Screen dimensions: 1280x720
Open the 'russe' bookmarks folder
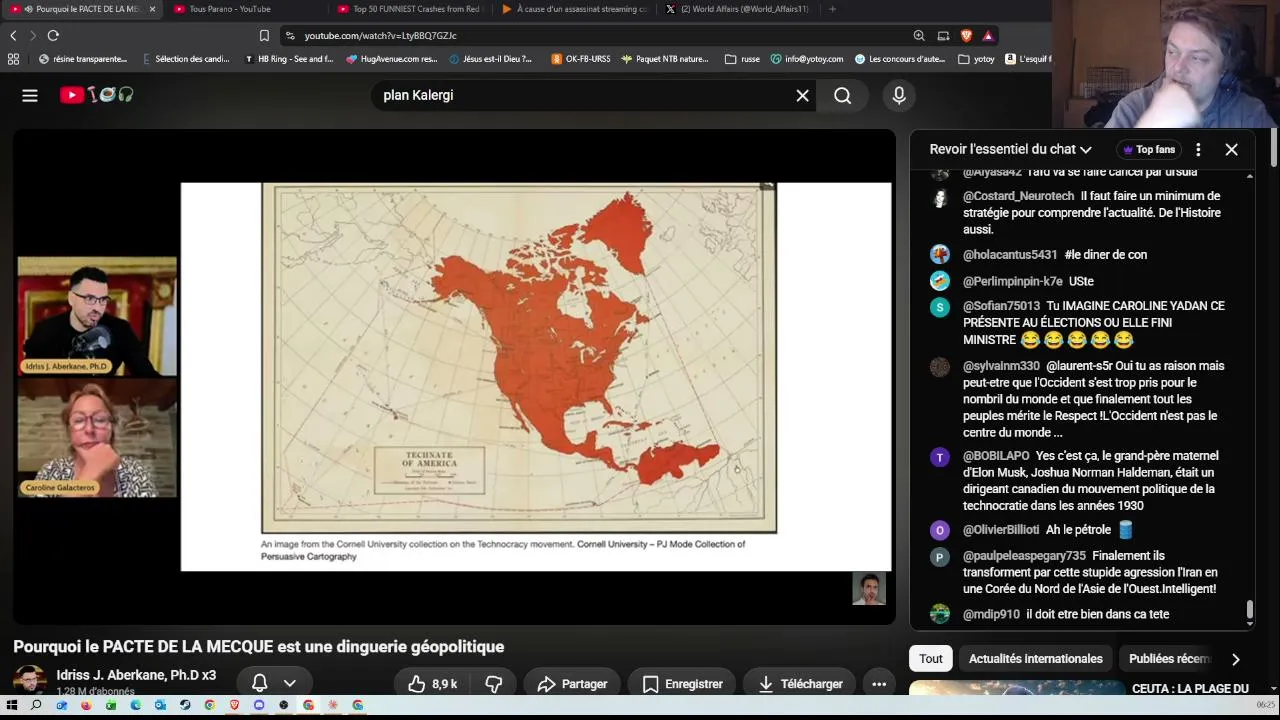742,59
